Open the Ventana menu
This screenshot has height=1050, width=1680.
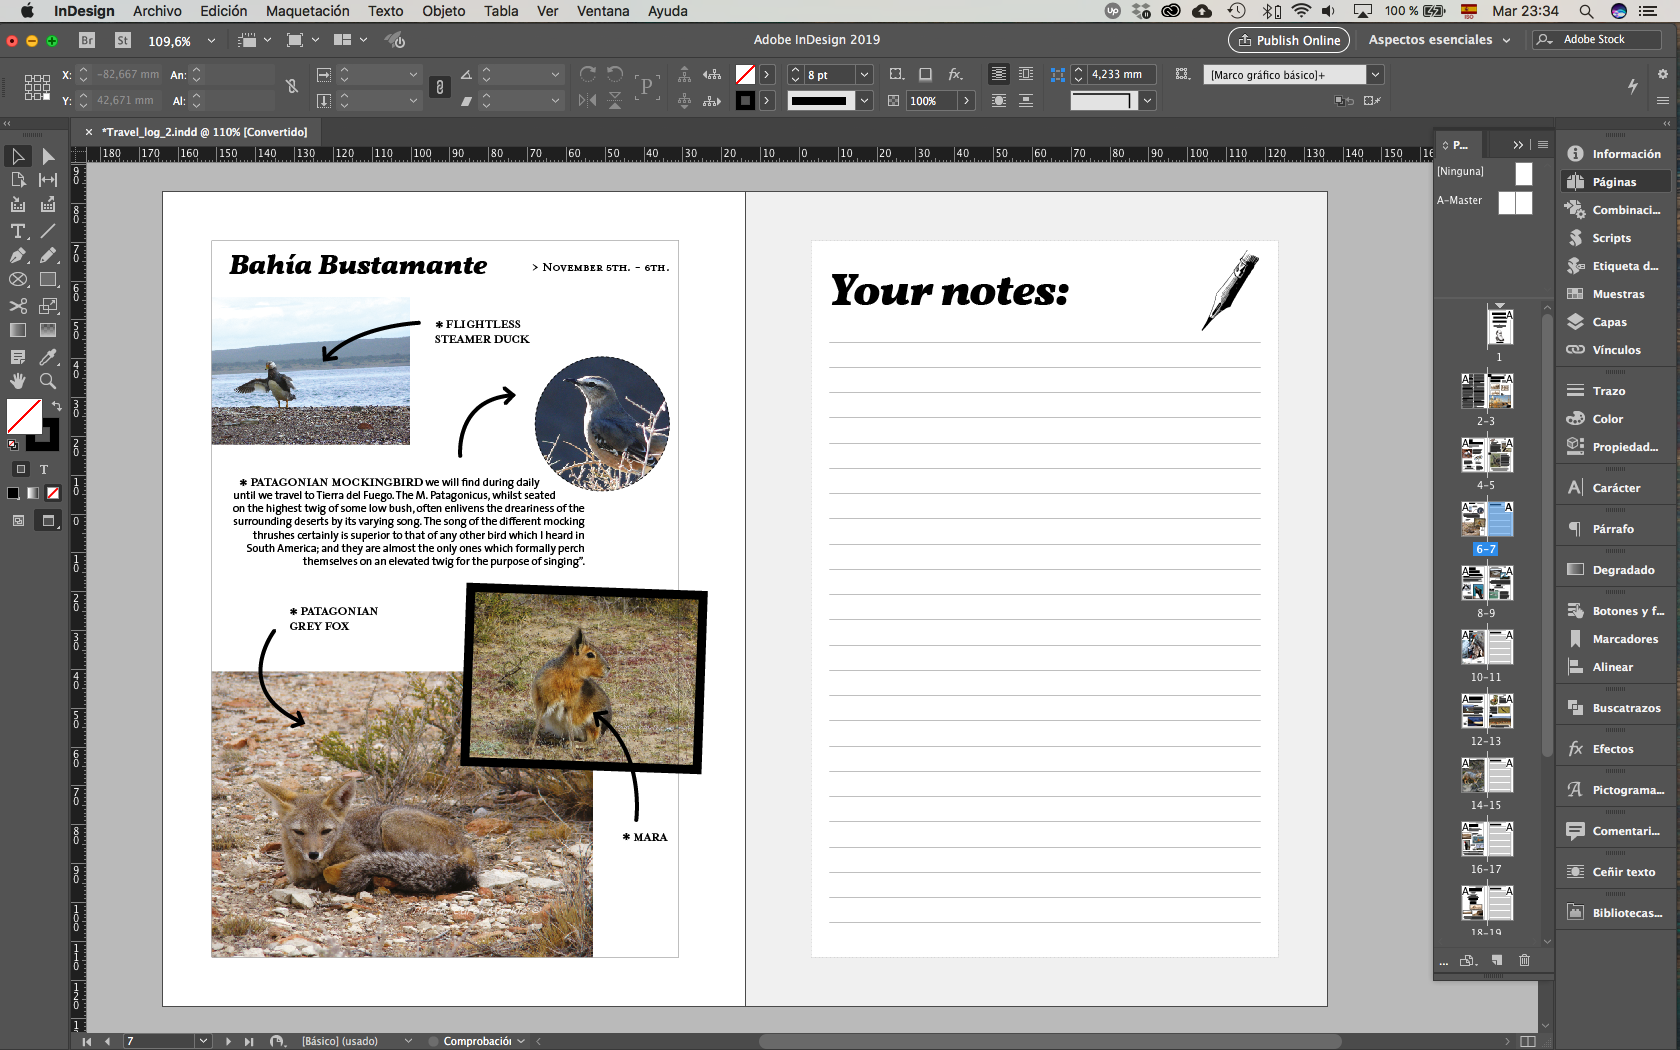603,11
